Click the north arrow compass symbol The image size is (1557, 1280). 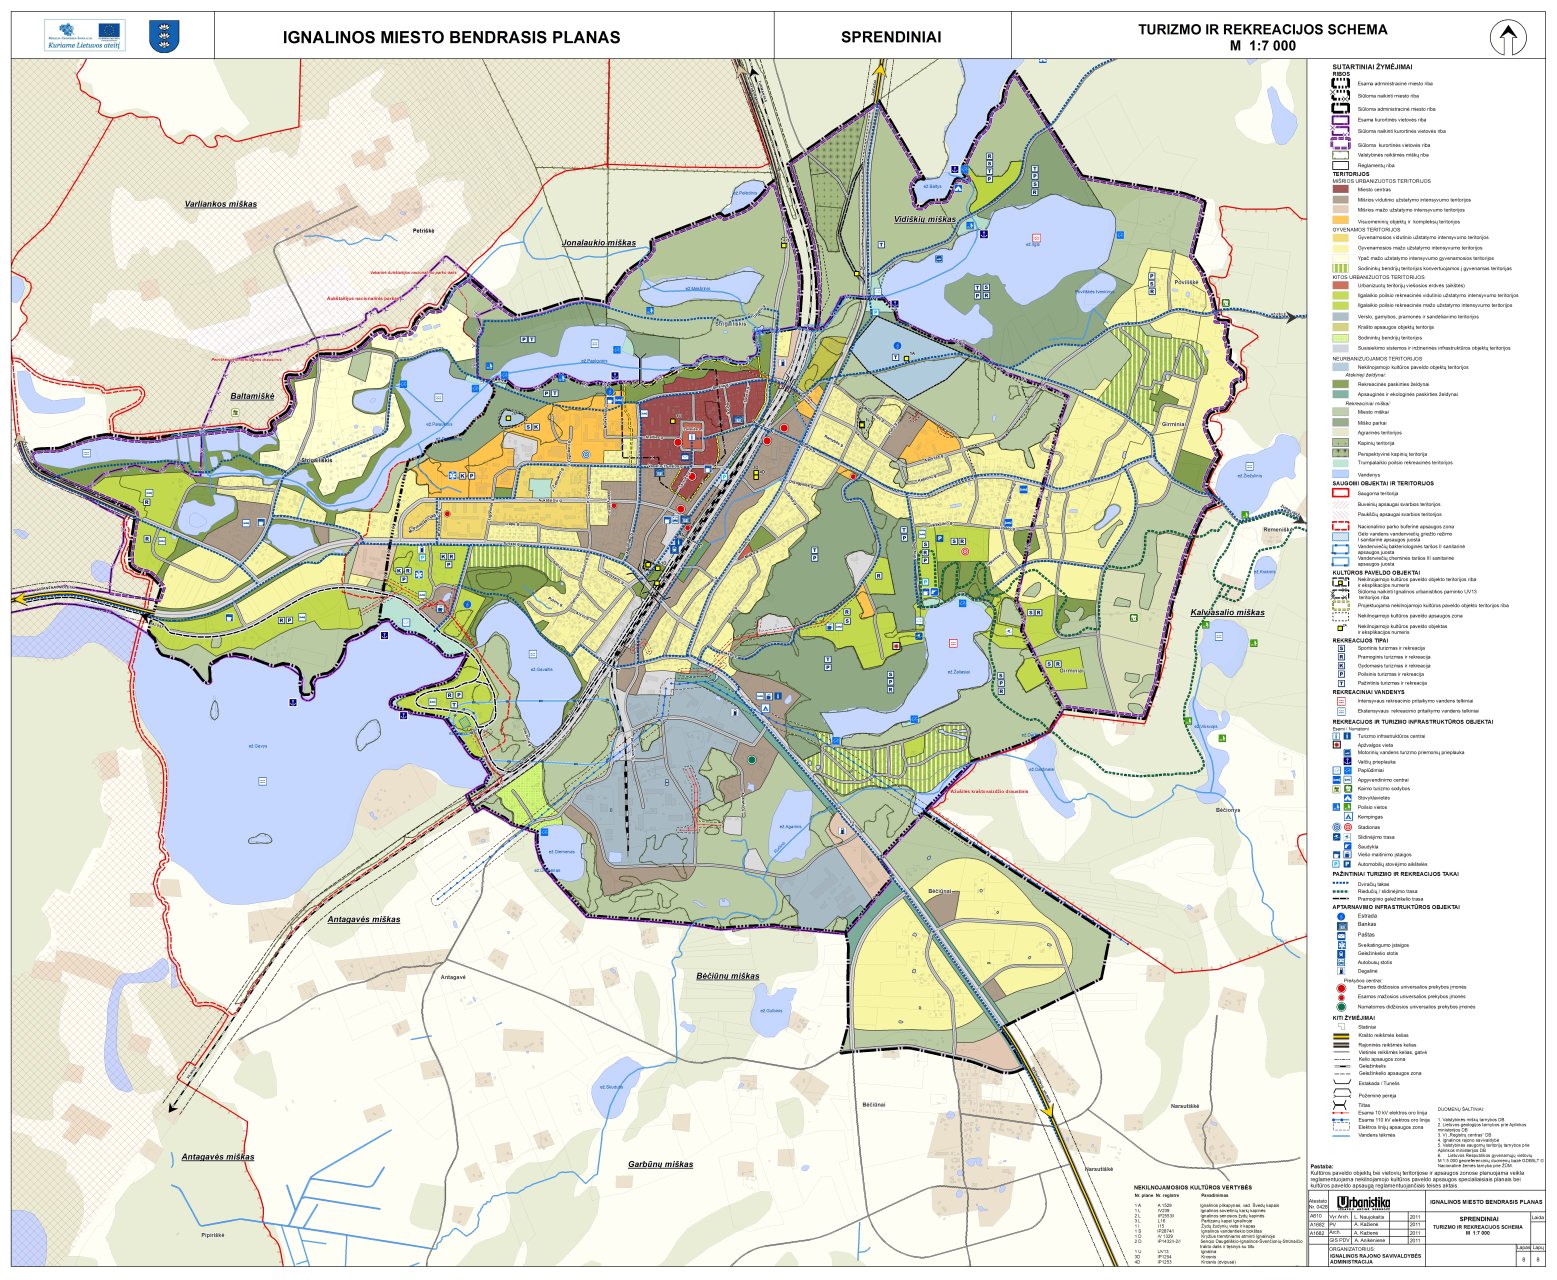[1508, 38]
